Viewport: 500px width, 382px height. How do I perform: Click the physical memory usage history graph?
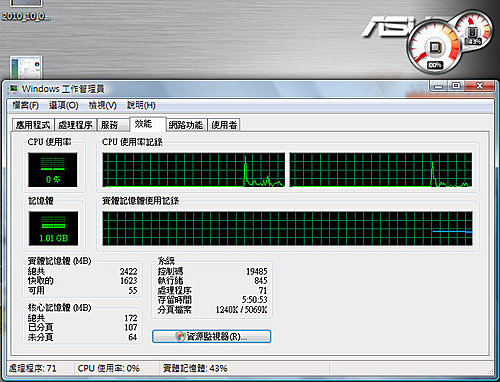click(x=287, y=228)
